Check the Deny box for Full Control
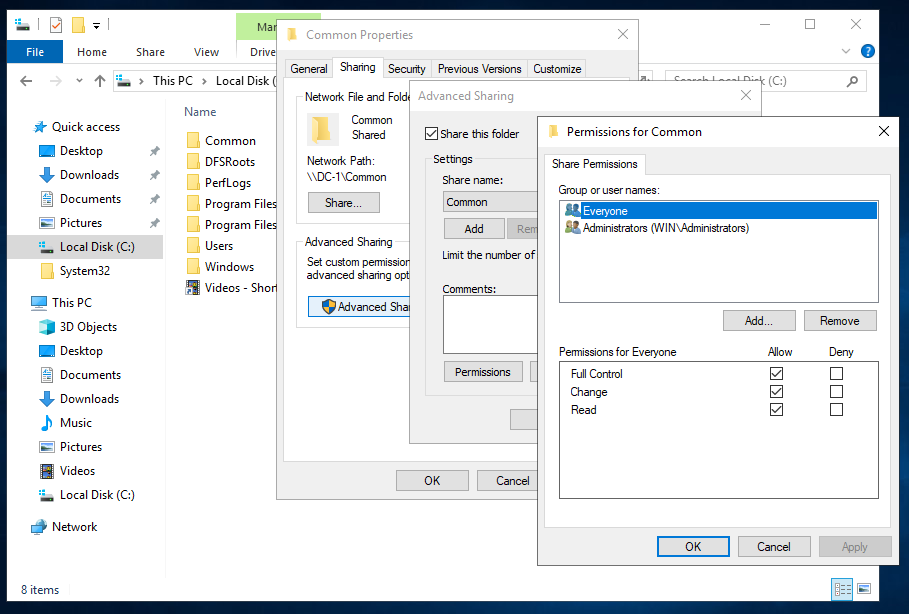 pyautogui.click(x=836, y=374)
